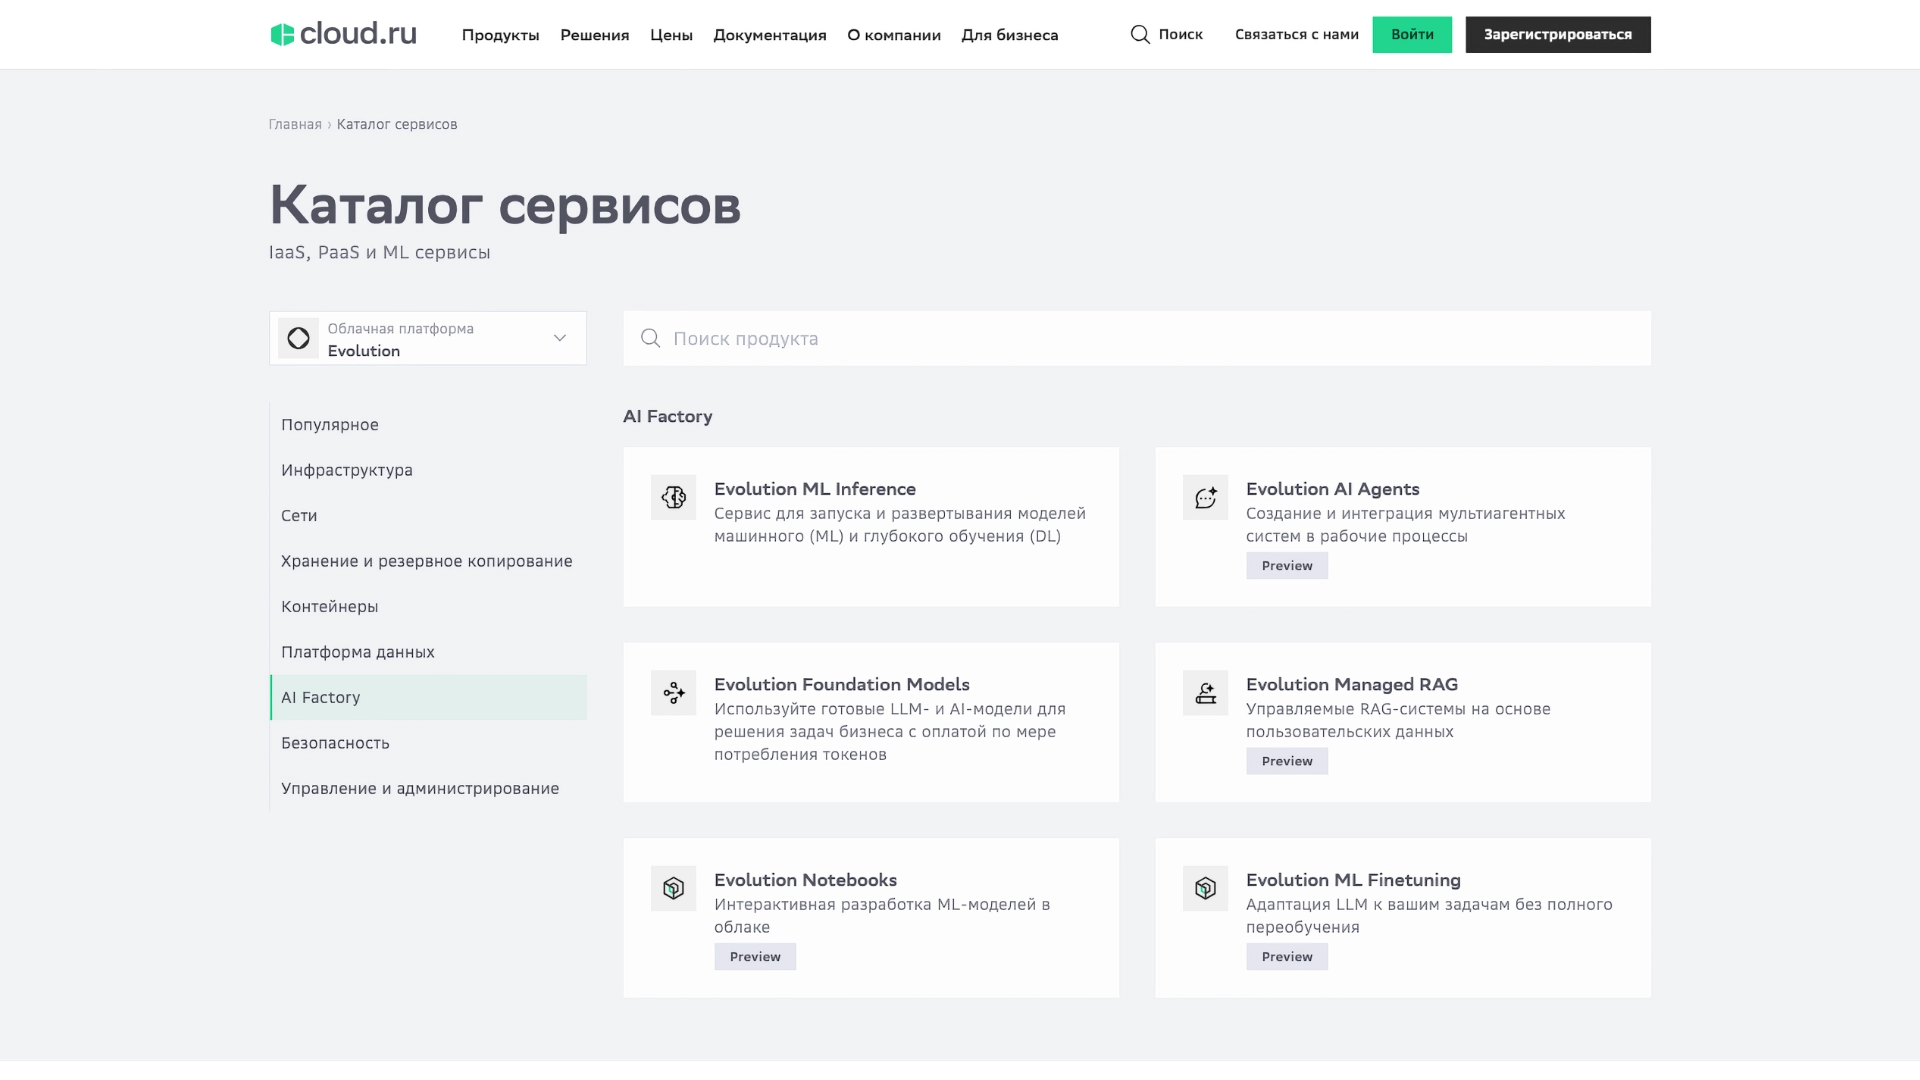1920x1080 pixels.
Task: Click the Связаться с нами link
Action: pos(1296,35)
